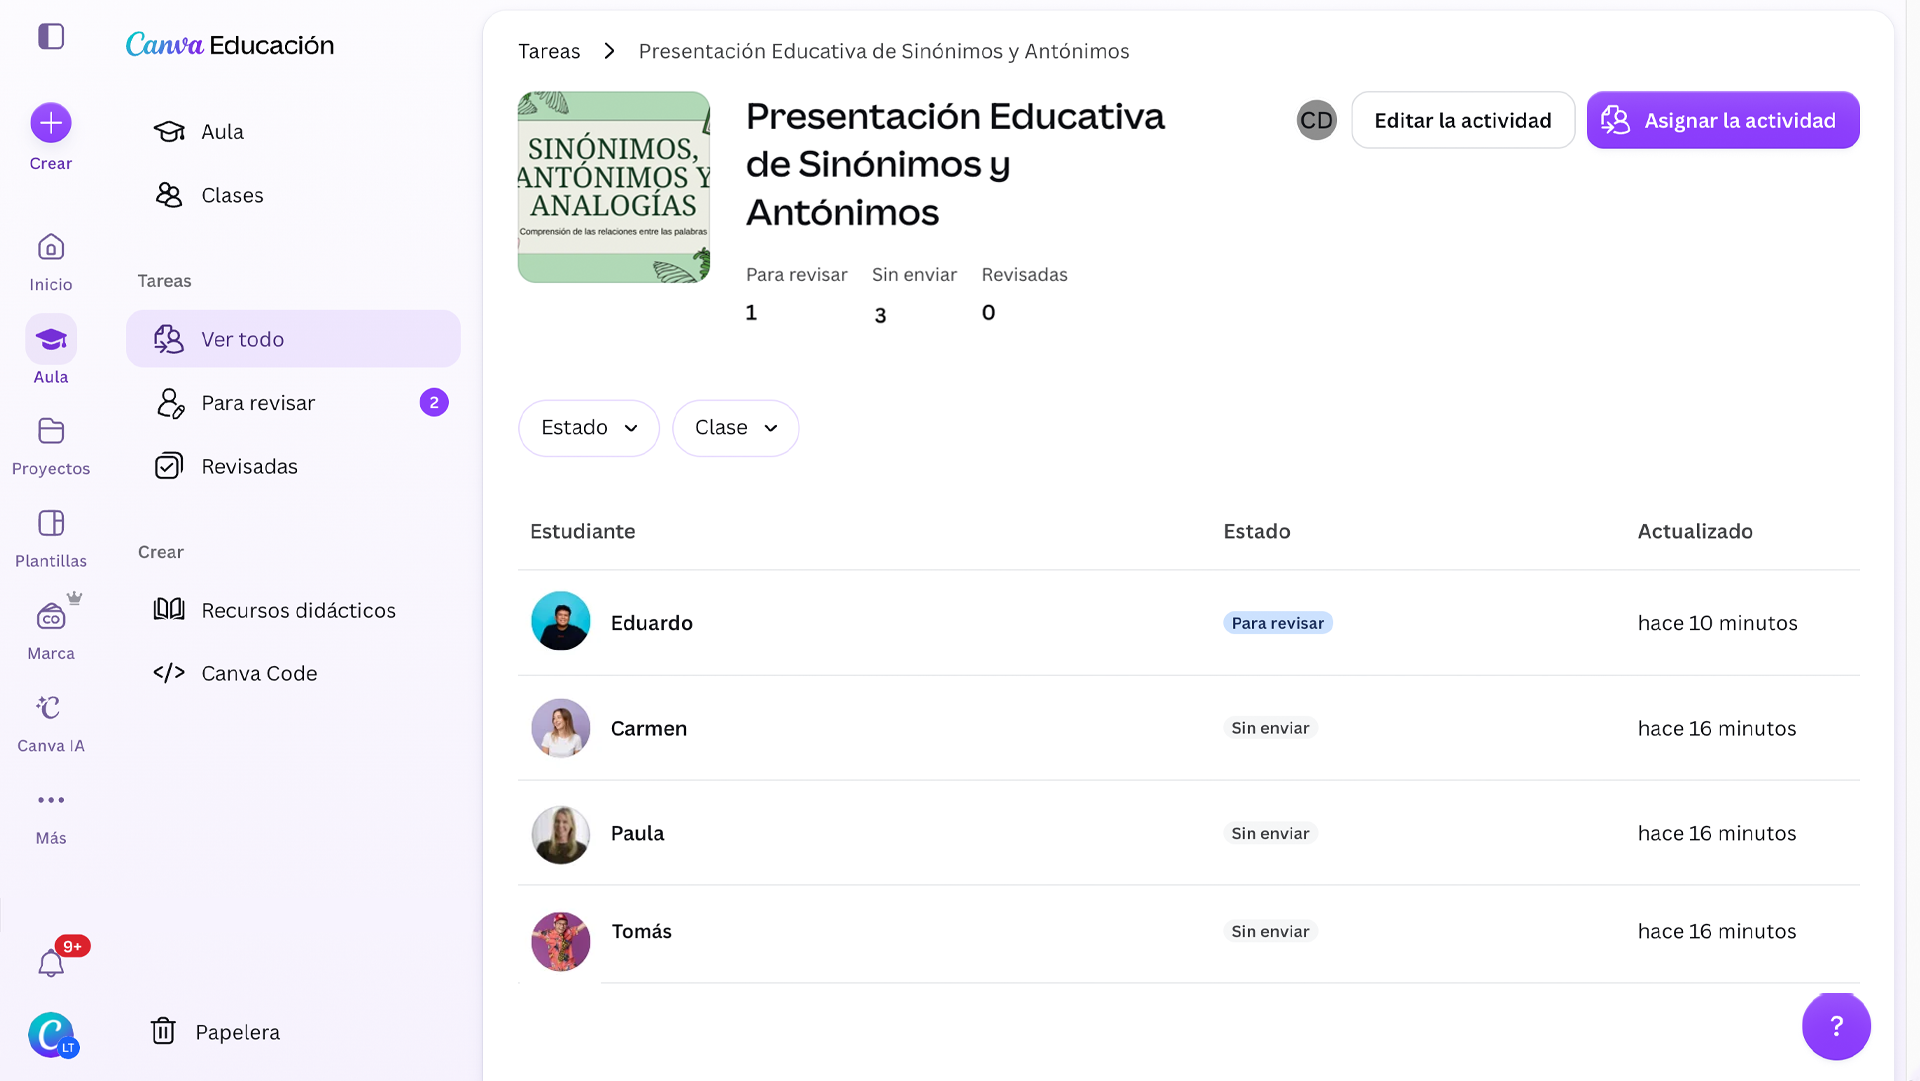Click Tomás's profile picture
The width and height of the screenshot is (1920, 1081).
click(560, 941)
